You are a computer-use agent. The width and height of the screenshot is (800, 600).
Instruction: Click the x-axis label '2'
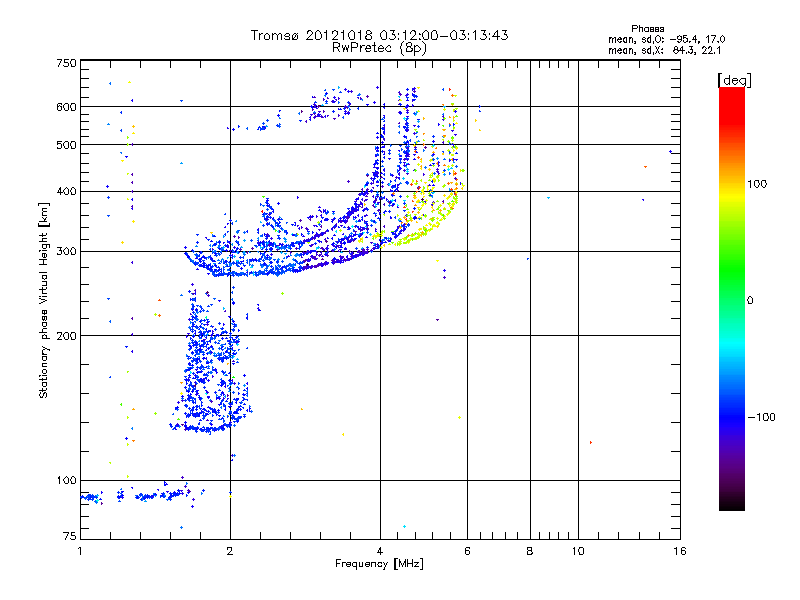(x=230, y=551)
